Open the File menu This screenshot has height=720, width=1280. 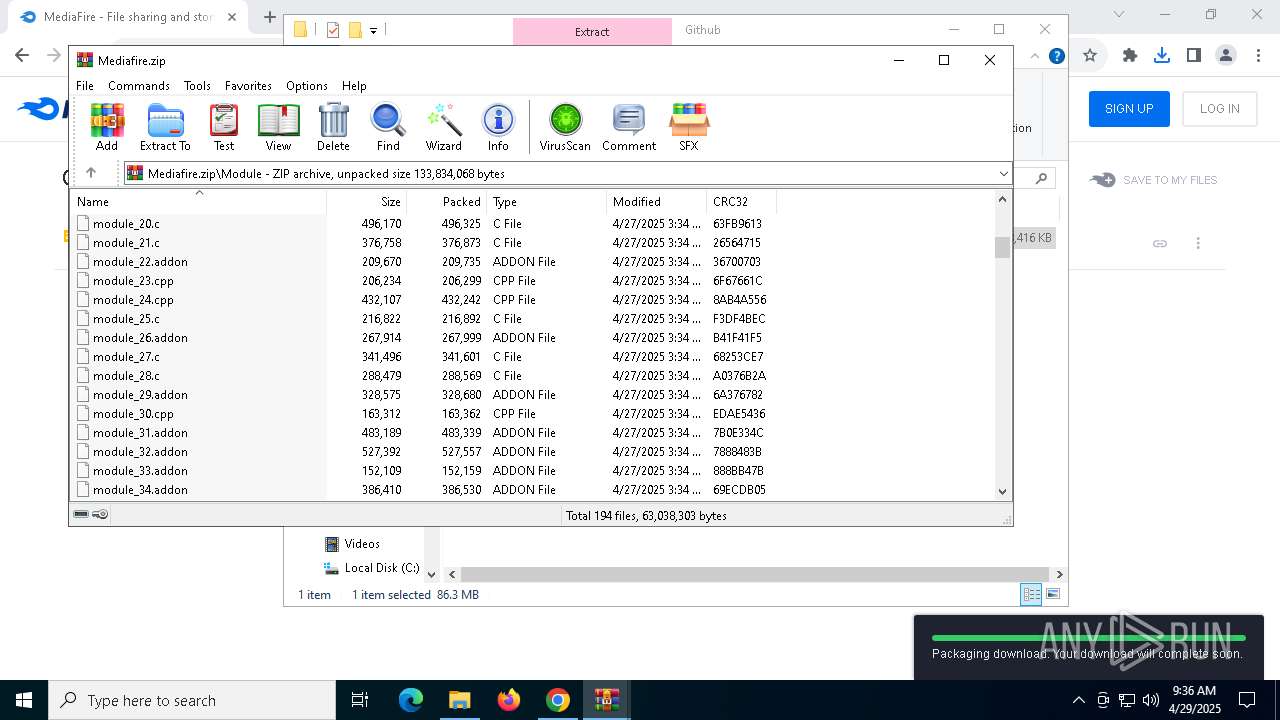pyautogui.click(x=85, y=86)
